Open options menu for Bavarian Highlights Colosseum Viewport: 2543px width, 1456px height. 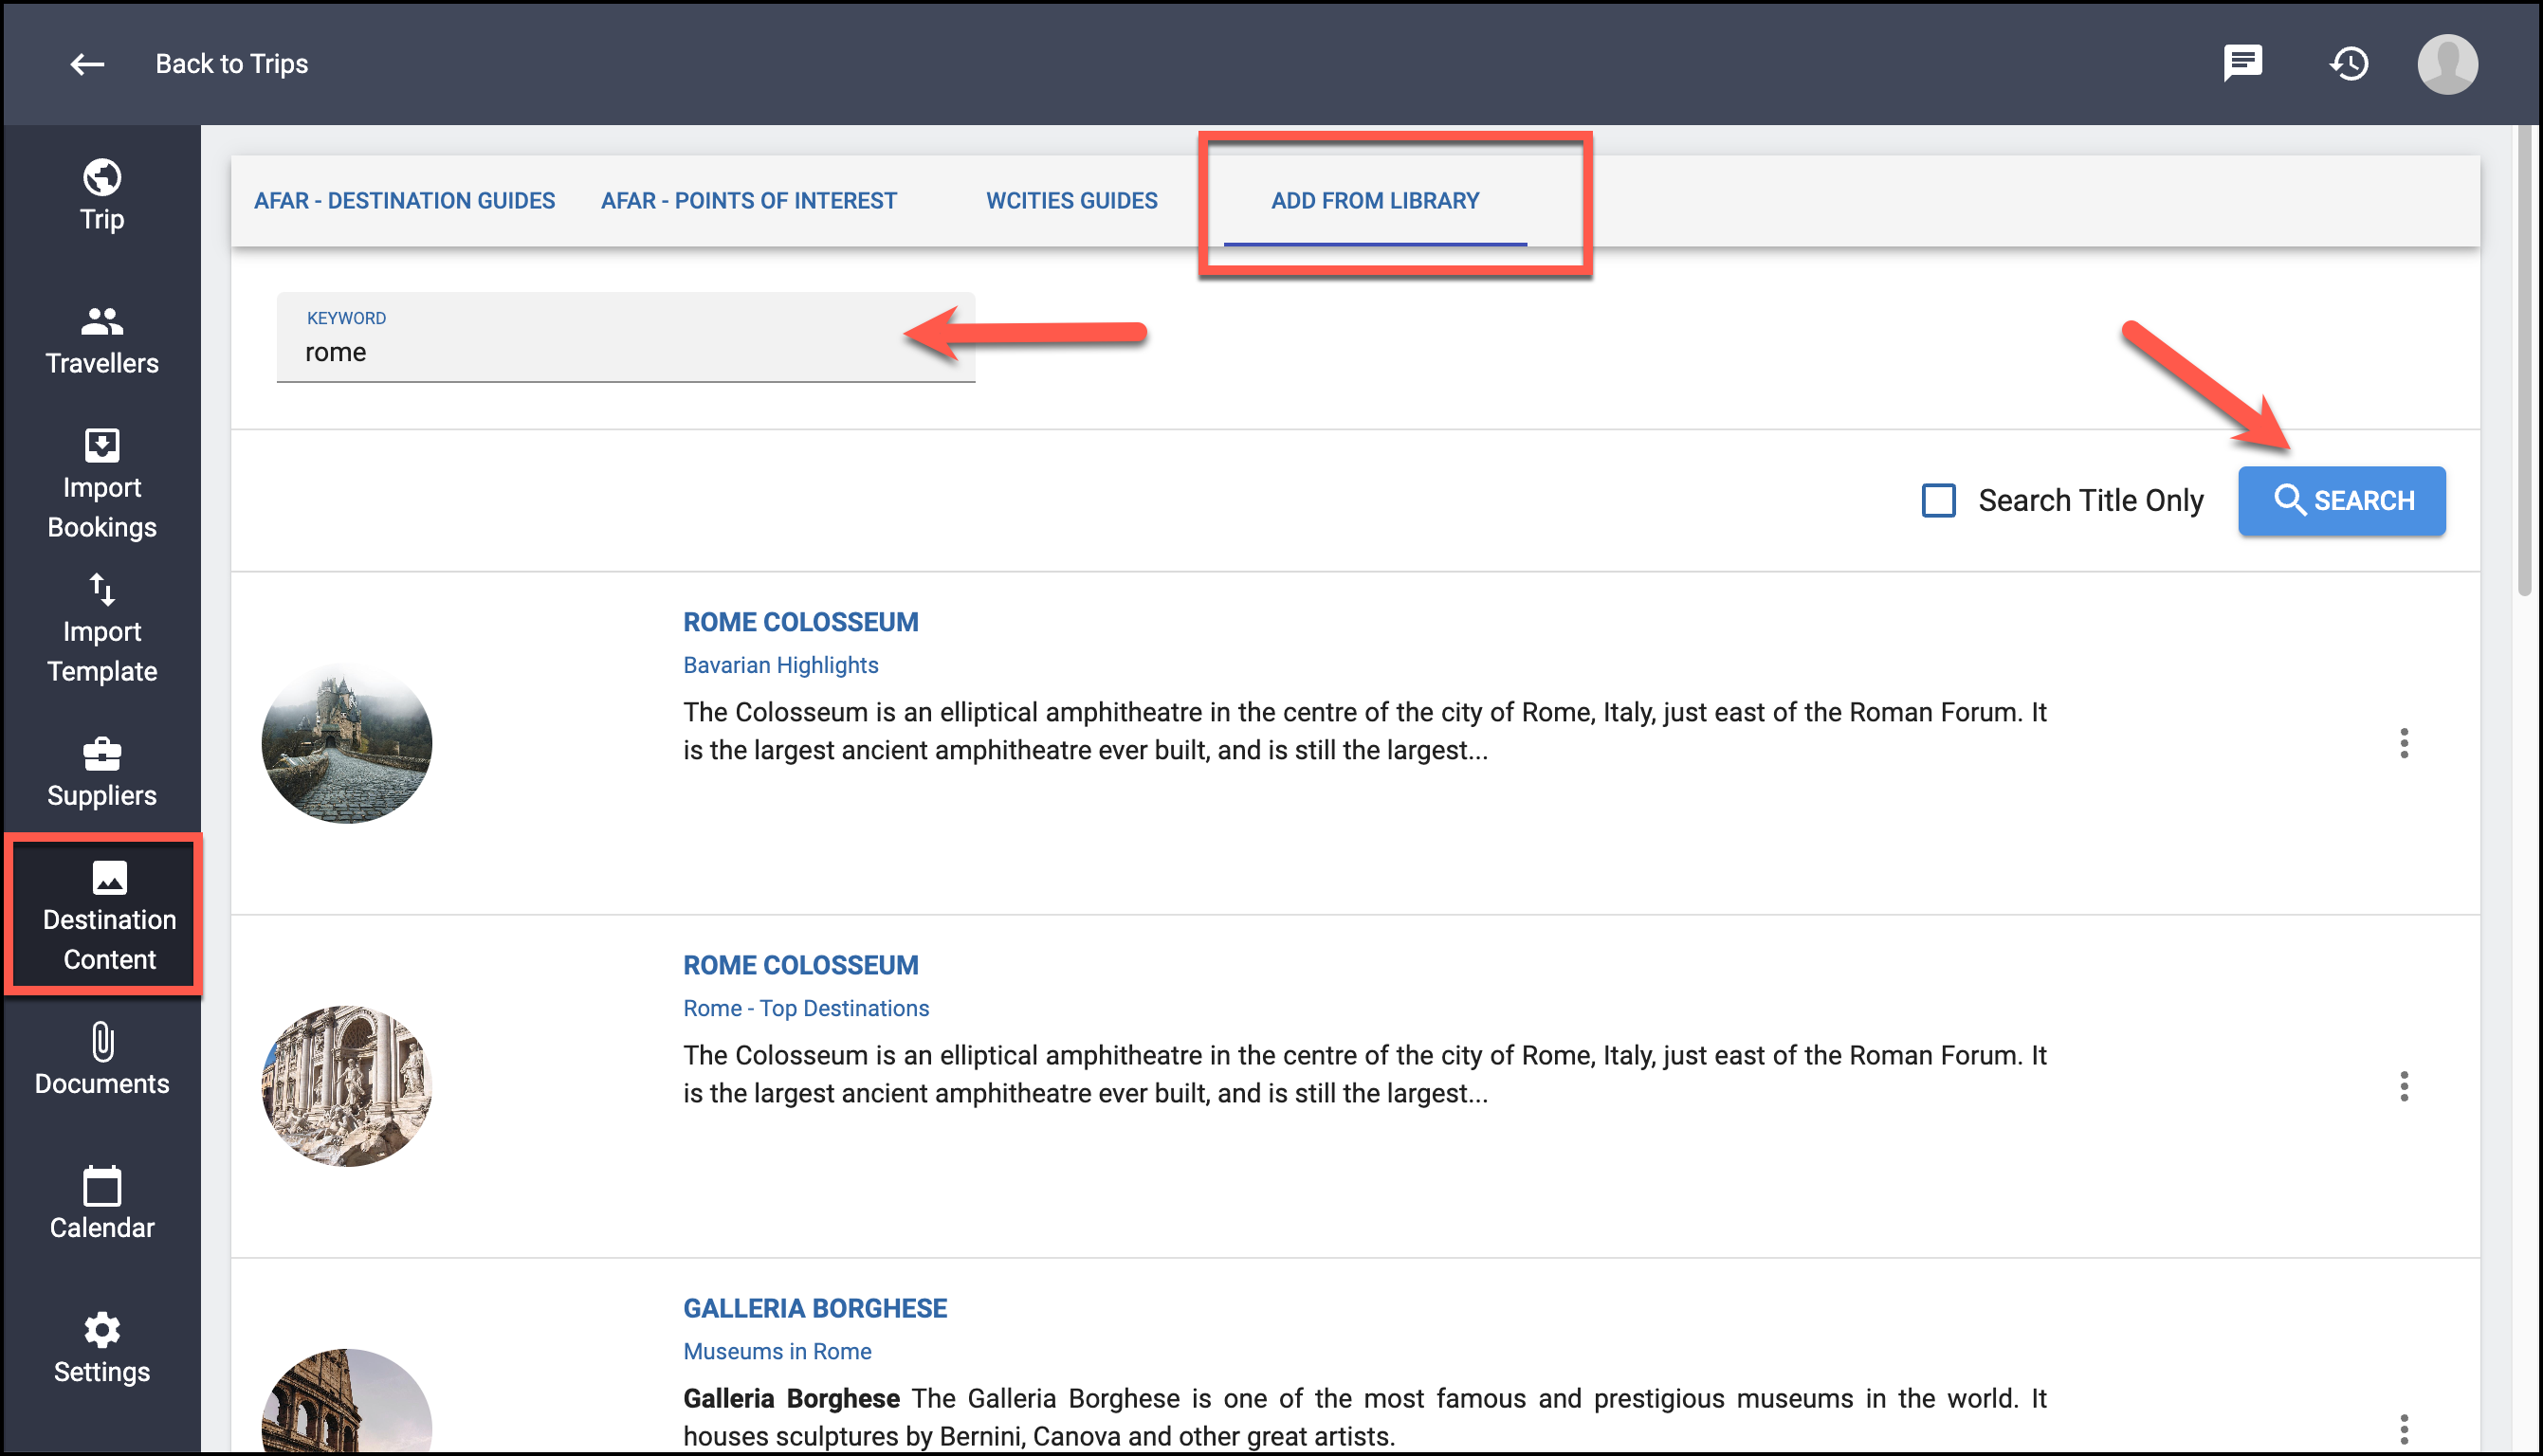point(2403,743)
